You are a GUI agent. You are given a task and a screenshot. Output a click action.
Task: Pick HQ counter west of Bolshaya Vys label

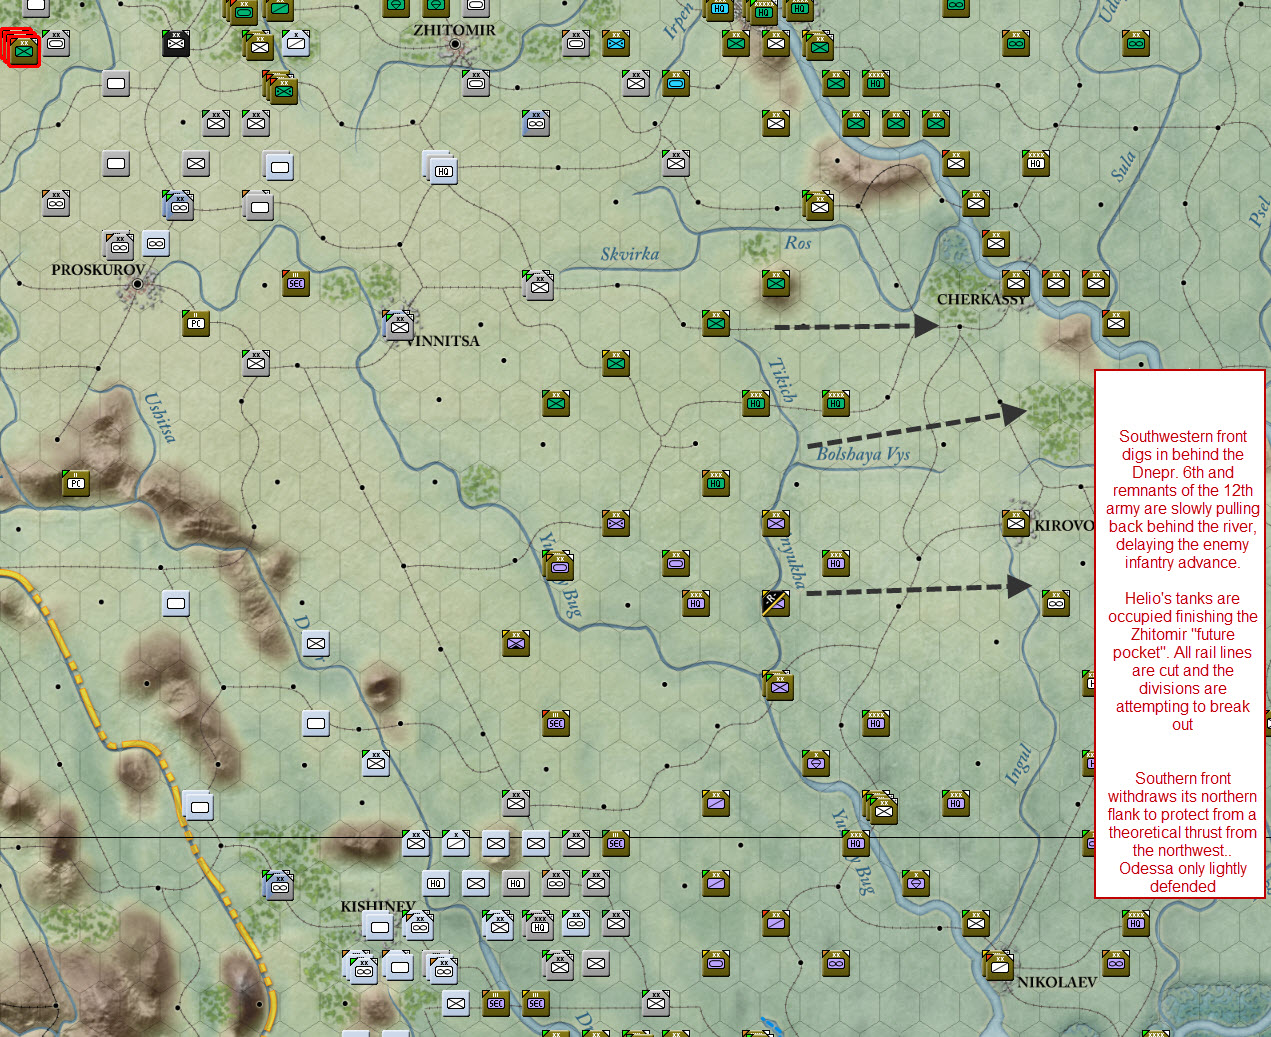pos(716,483)
